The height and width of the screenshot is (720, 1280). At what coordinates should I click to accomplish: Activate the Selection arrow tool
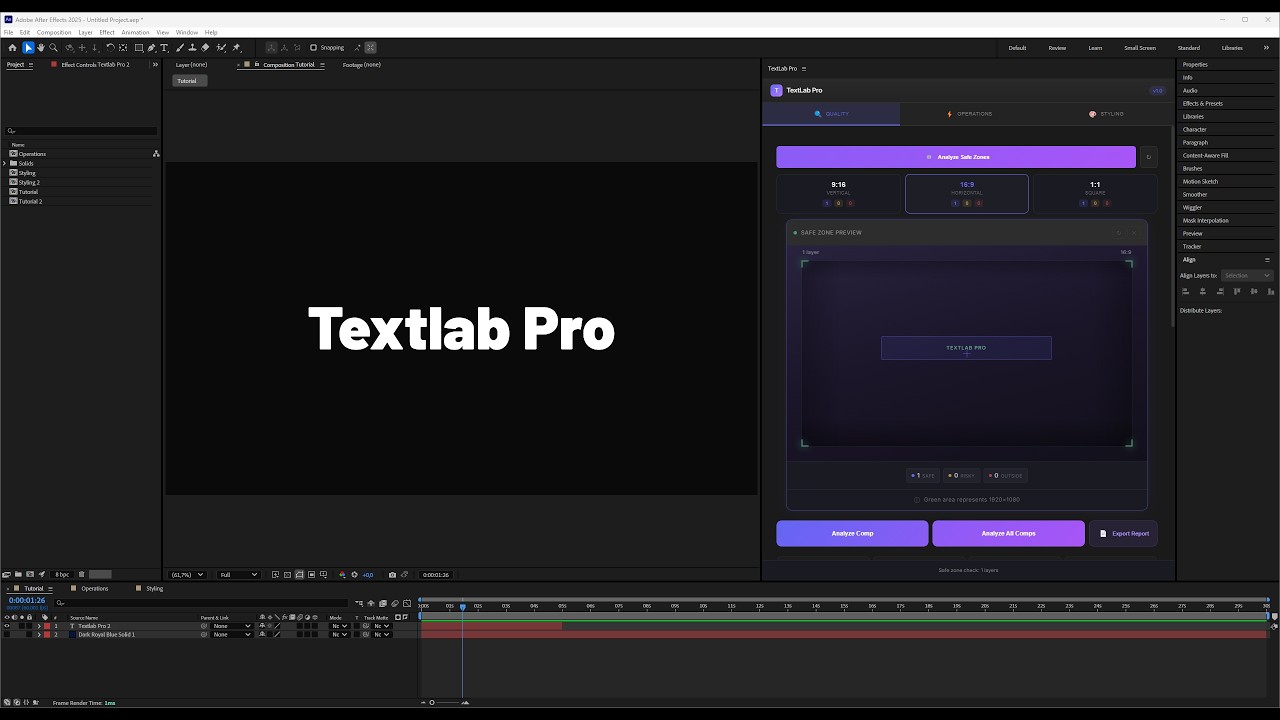click(28, 48)
